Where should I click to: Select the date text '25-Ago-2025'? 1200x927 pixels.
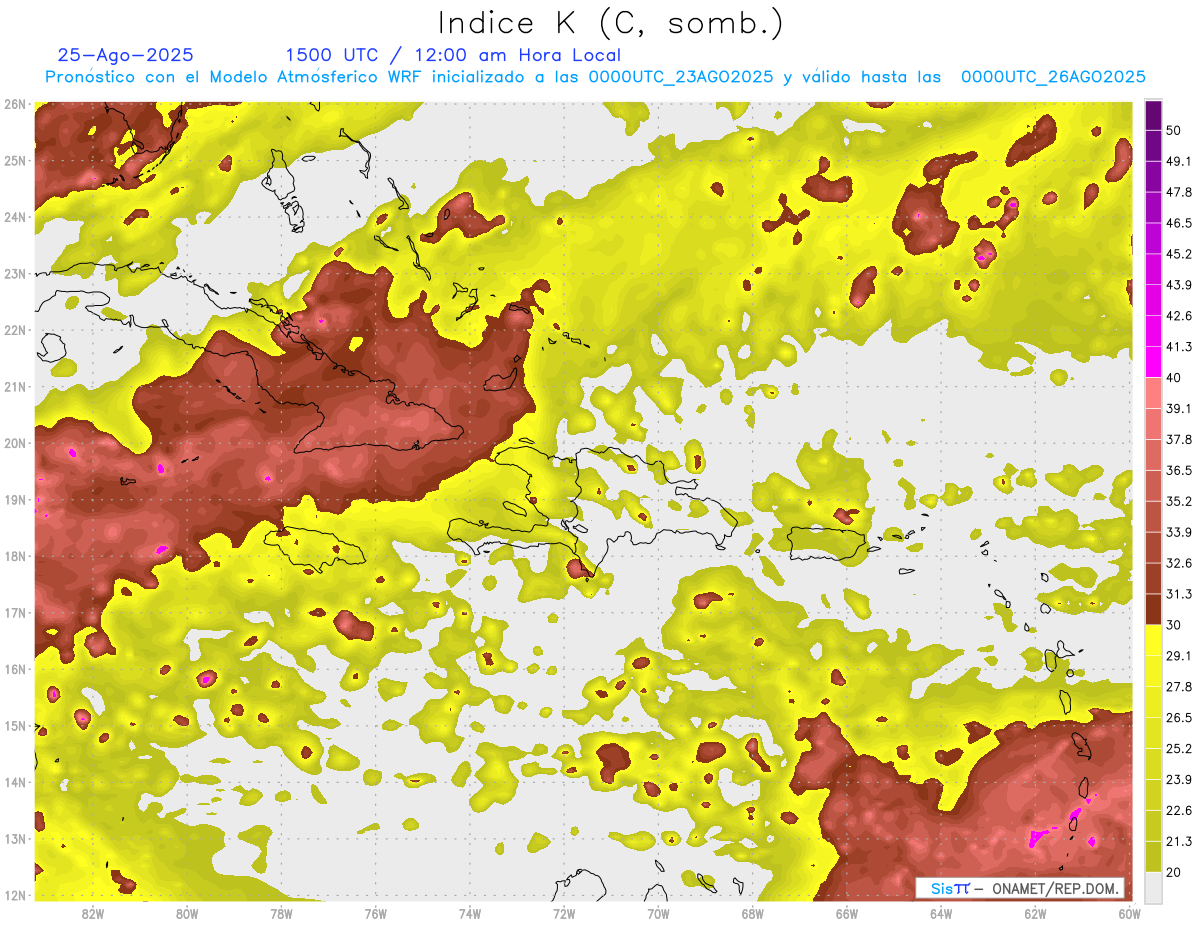126,55
